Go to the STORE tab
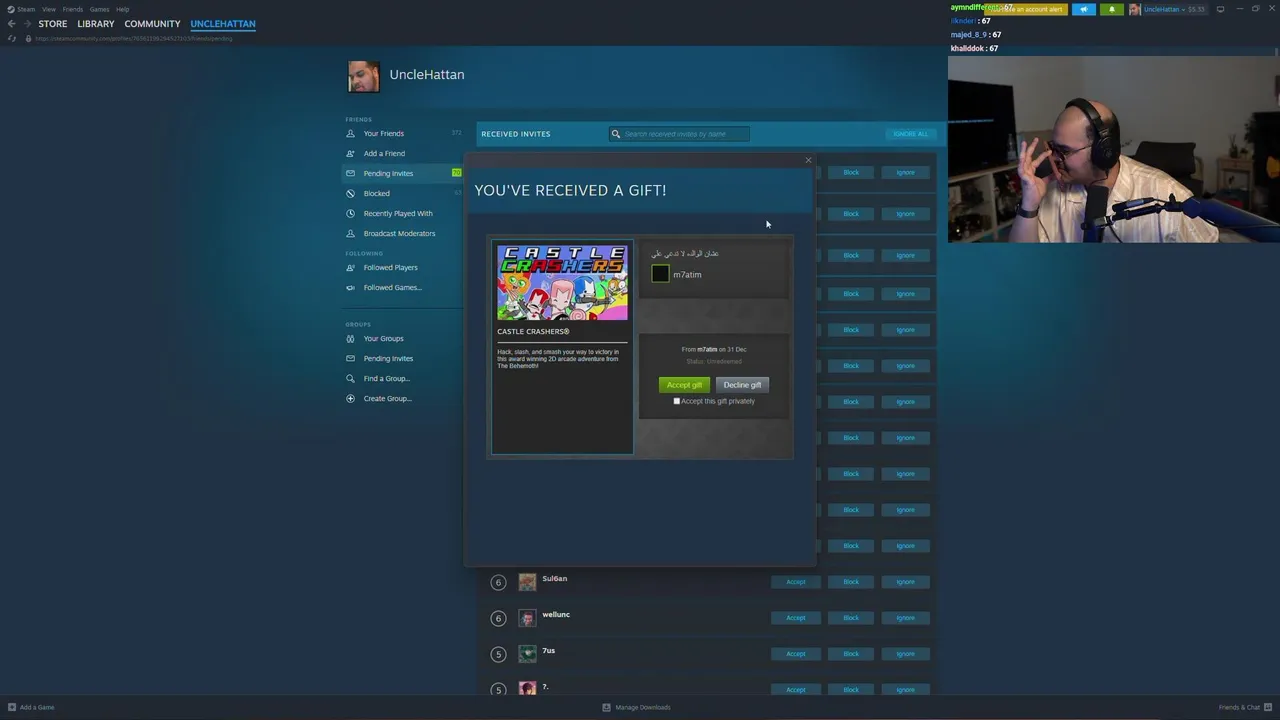1280x720 pixels. point(53,24)
